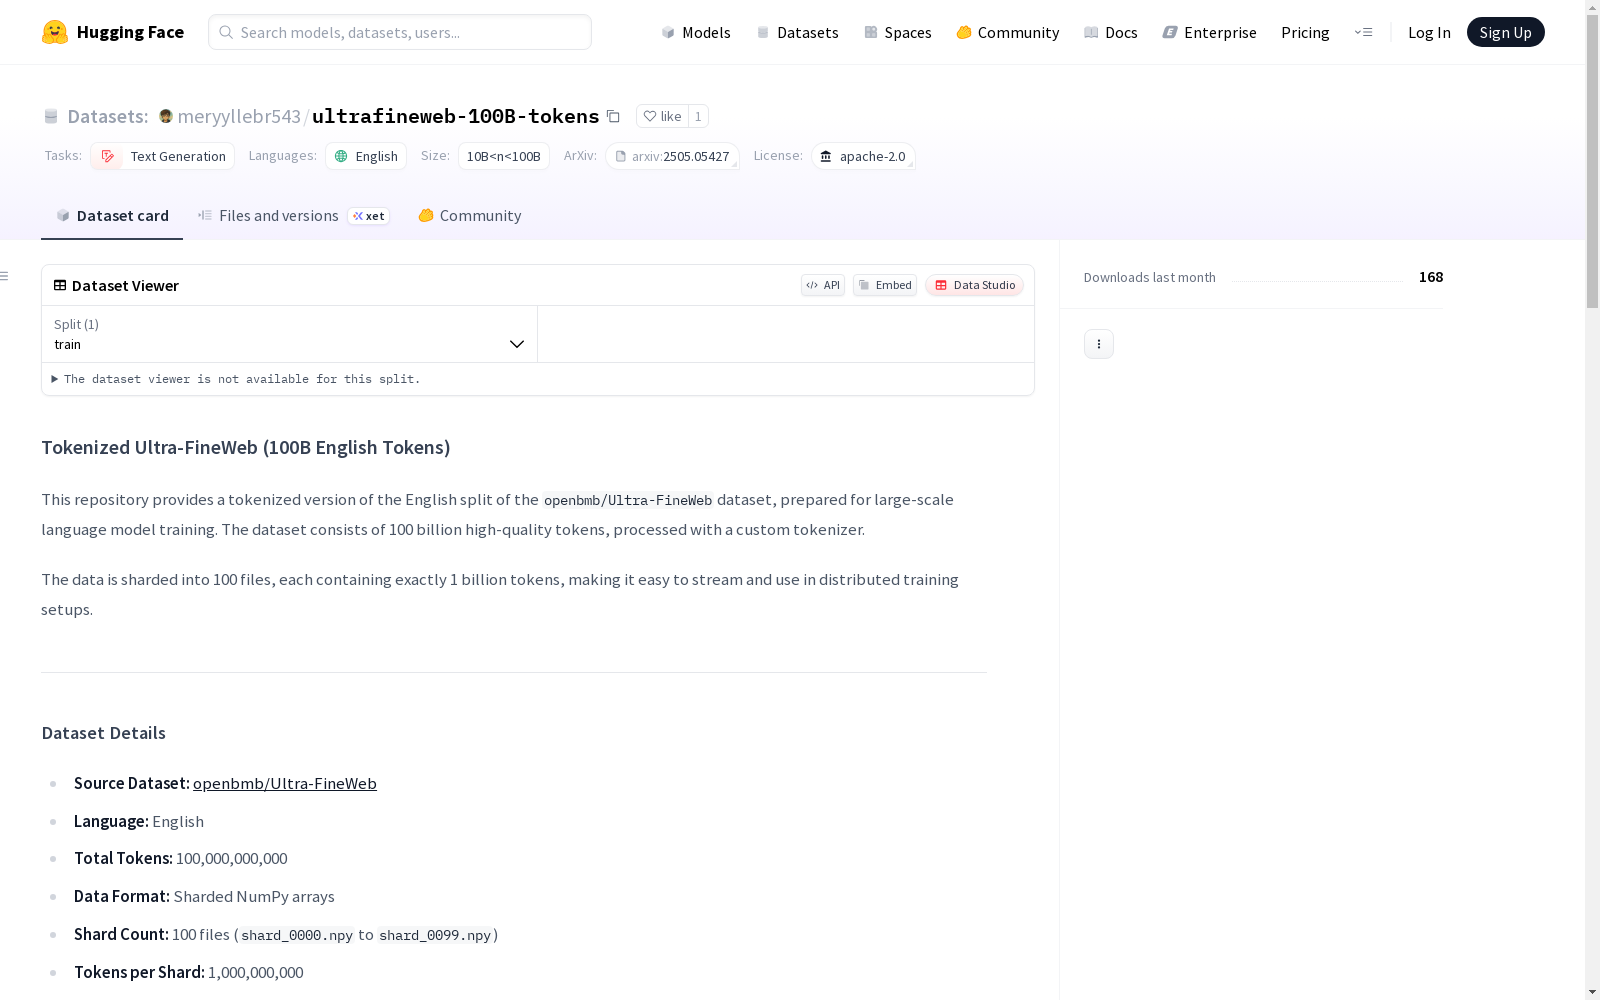
Task: Open the meryyllebr543 profile link
Action: pyautogui.click(x=239, y=116)
